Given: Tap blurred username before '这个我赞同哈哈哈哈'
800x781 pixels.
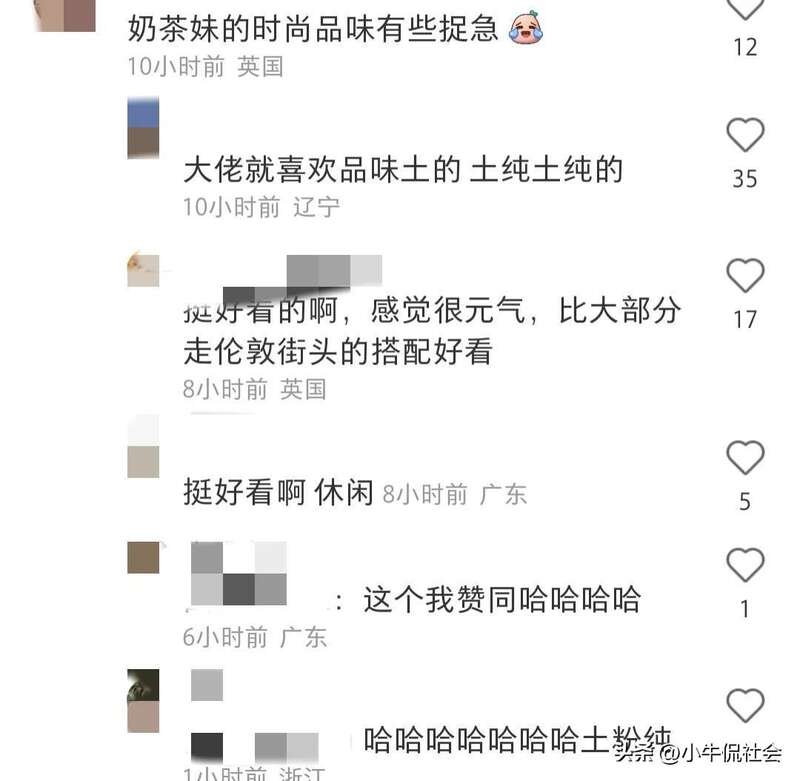Looking at the screenshot, I should pyautogui.click(x=239, y=573).
